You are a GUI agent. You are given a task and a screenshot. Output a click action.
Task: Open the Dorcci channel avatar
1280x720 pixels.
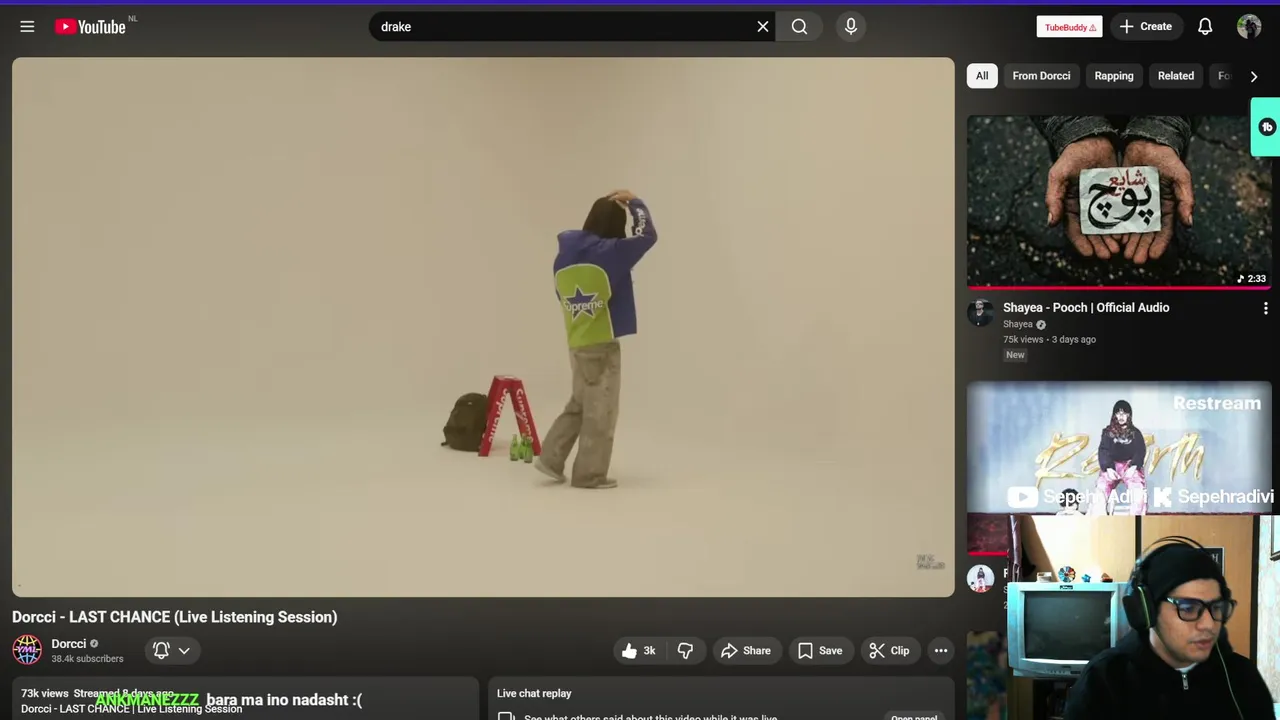point(27,650)
